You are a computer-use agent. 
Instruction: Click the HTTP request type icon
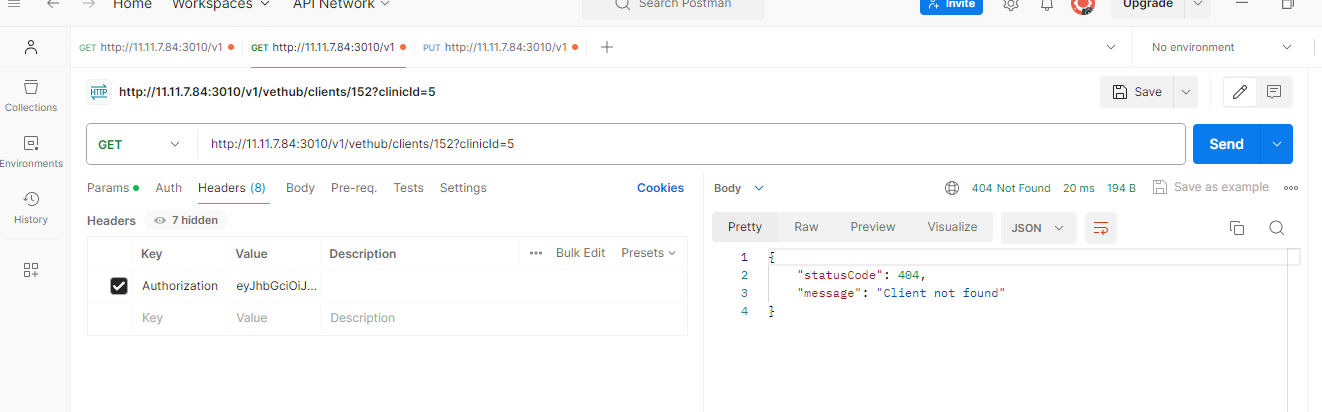coord(98,92)
